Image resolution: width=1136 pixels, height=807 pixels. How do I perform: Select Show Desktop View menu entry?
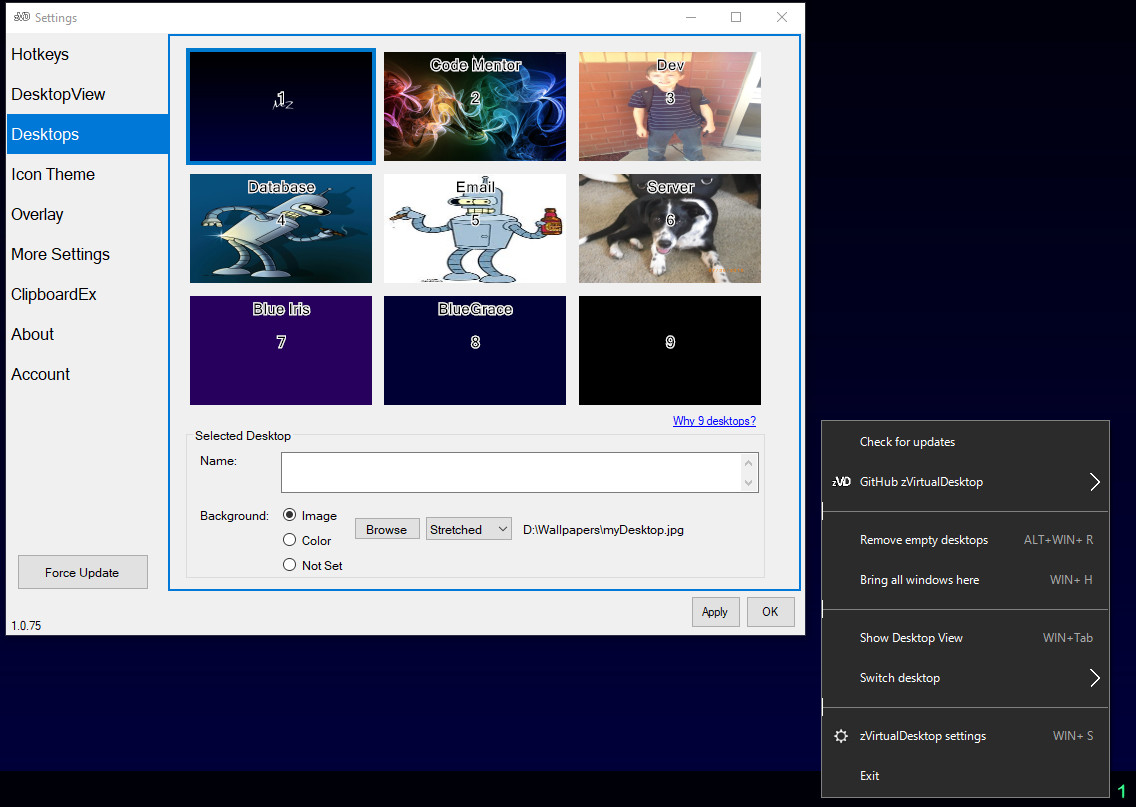coord(965,638)
